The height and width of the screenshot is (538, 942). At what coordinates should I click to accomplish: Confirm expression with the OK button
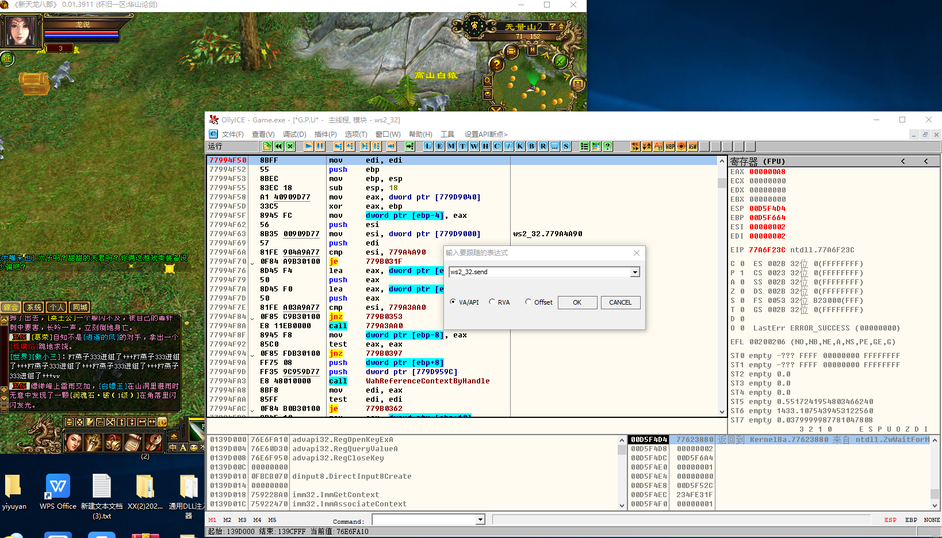[x=577, y=302]
